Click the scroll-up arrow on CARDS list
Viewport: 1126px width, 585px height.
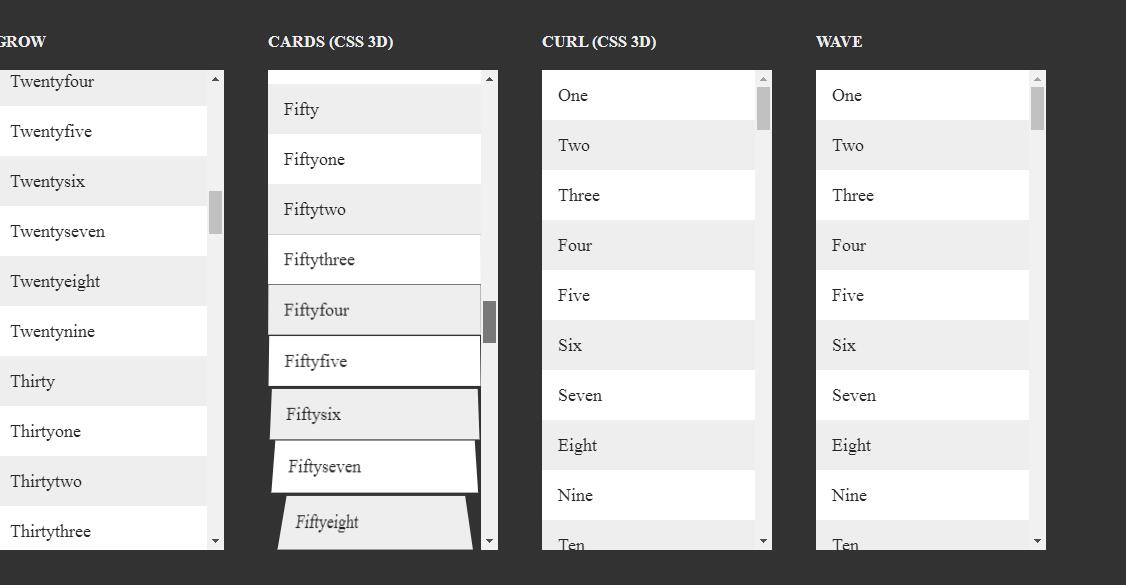tap(489, 78)
